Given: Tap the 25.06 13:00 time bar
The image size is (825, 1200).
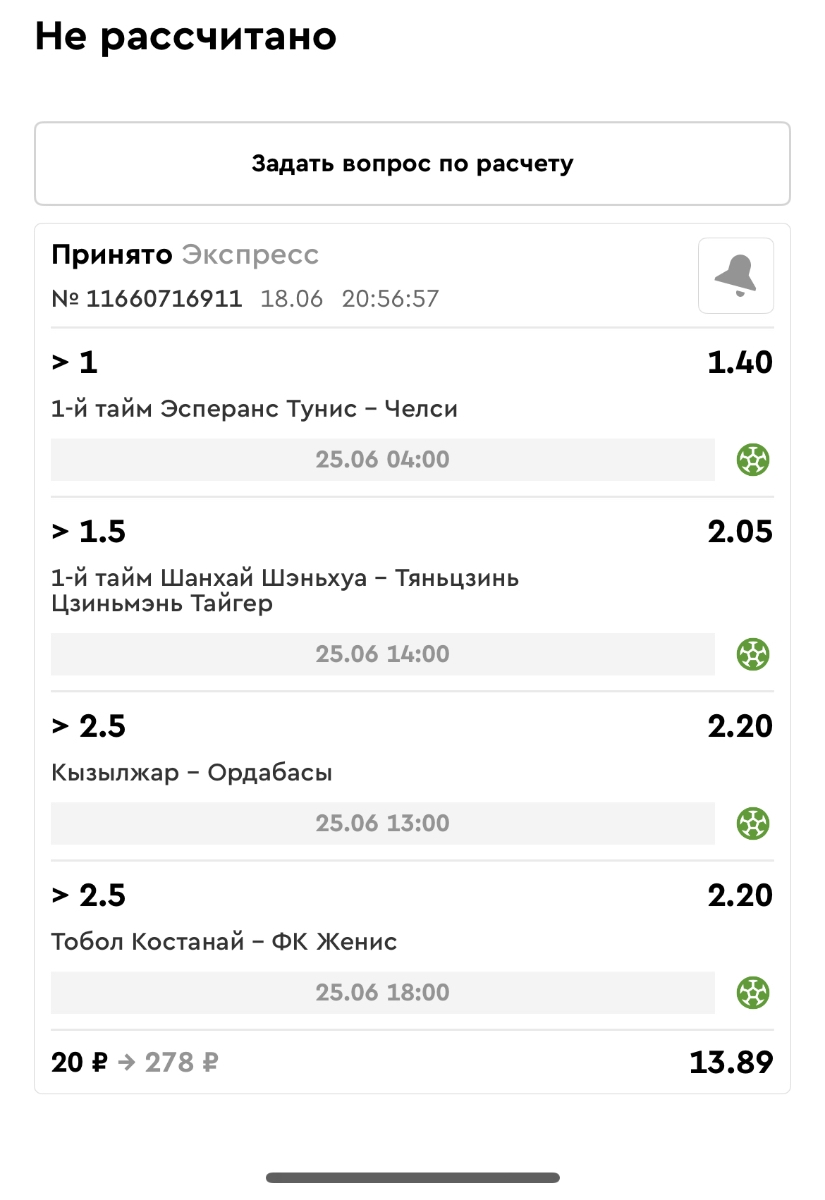Looking at the screenshot, I should coord(382,823).
